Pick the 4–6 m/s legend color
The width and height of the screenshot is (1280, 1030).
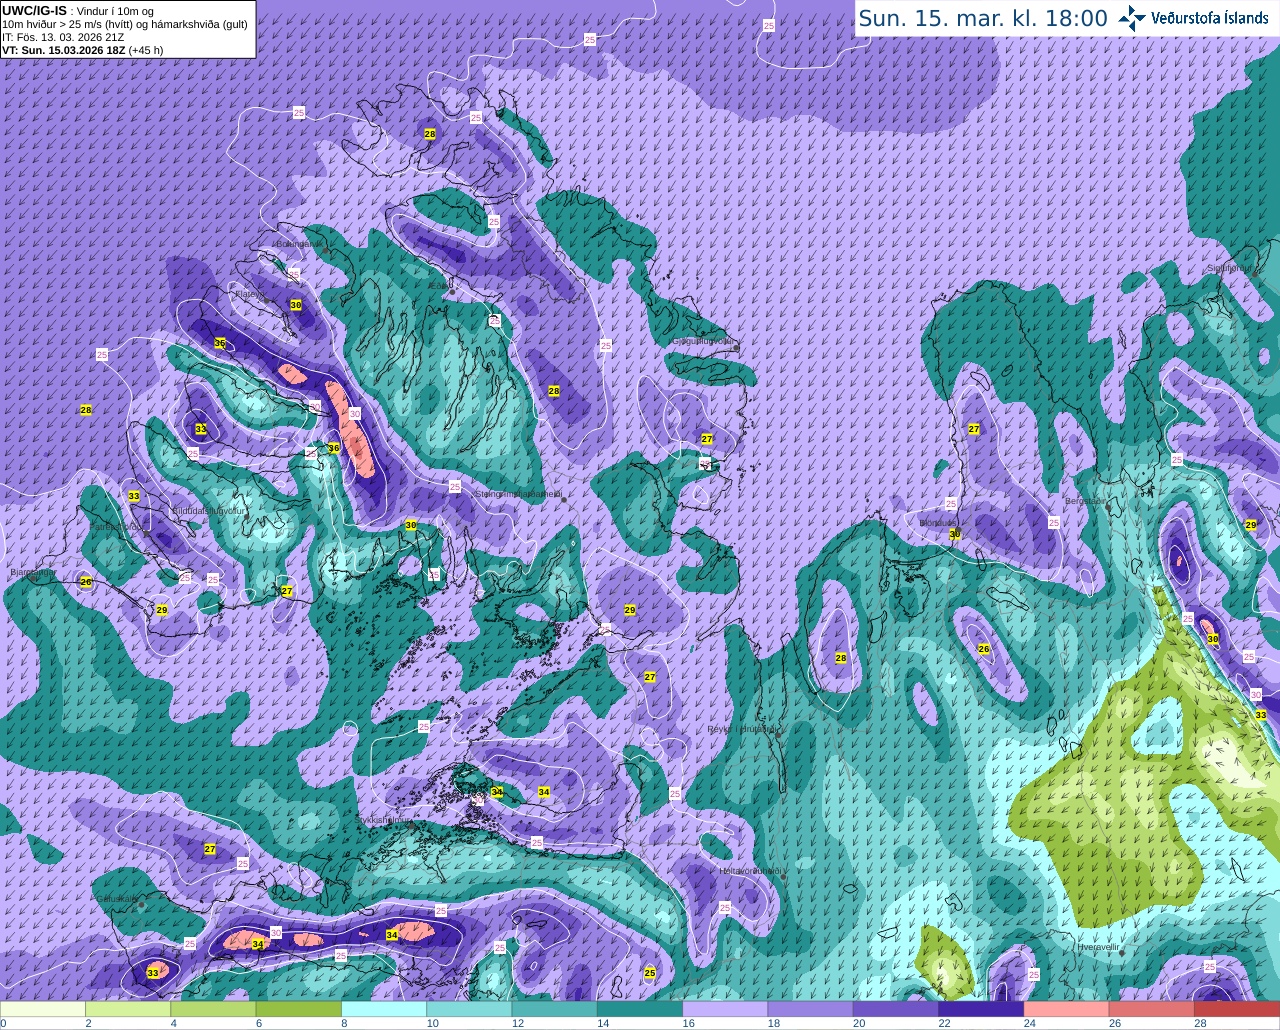213,1009
